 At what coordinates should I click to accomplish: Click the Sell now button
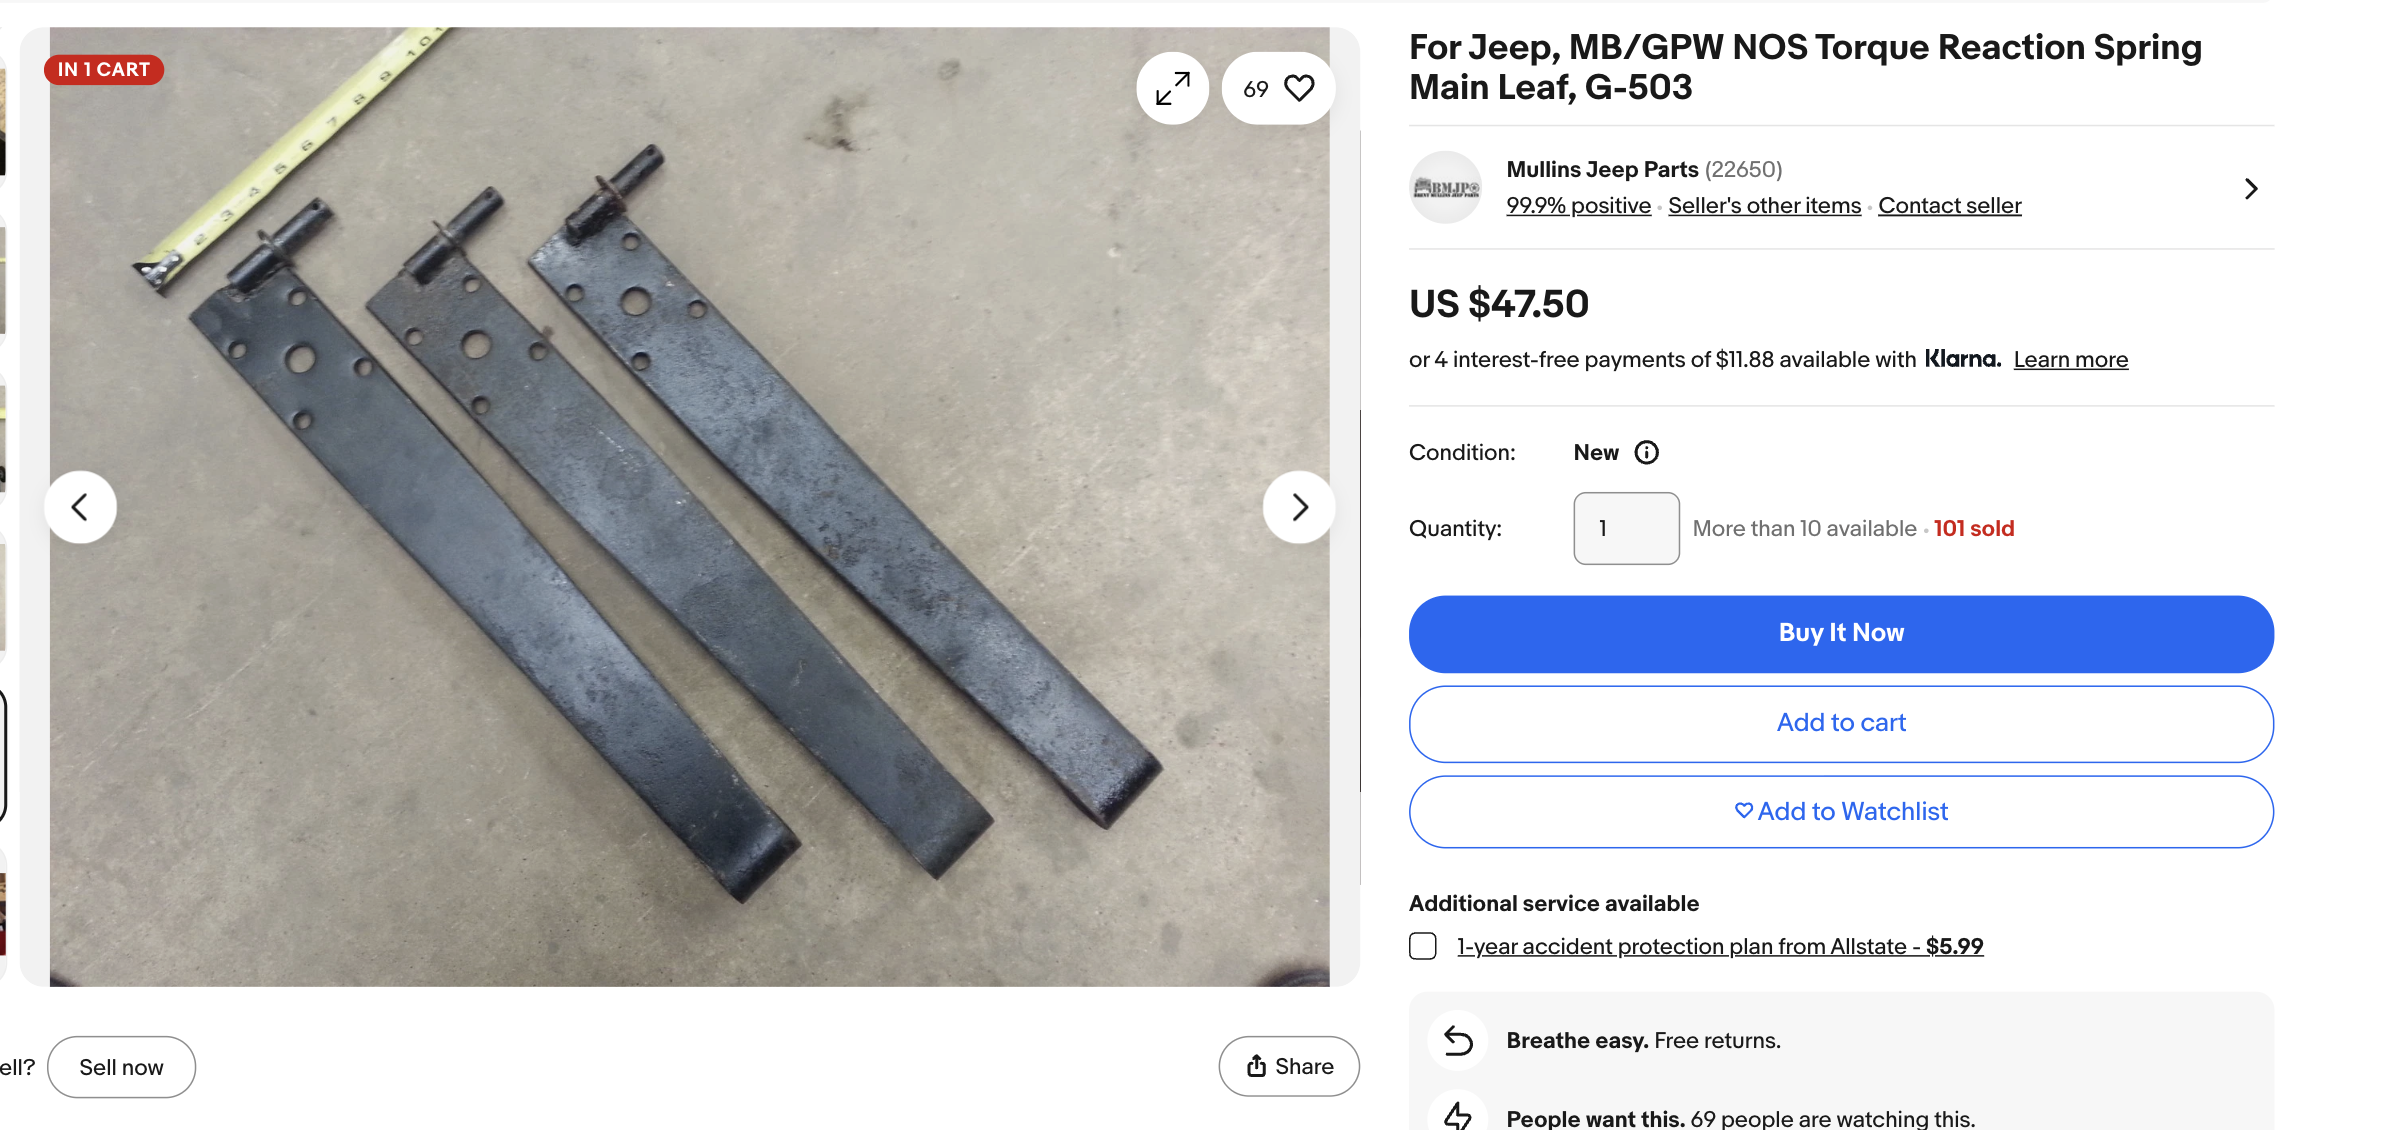click(x=121, y=1067)
